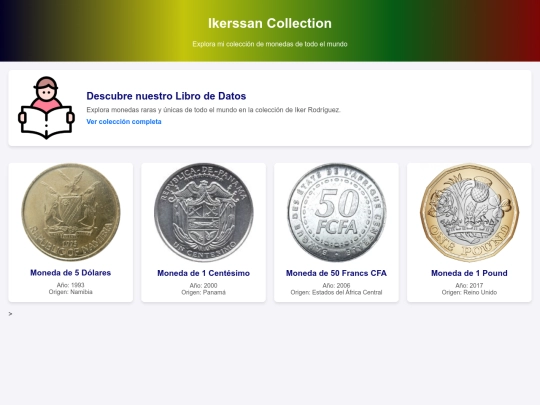540x405 pixels.
Task: Click the Origen: Namibia text
Action: 71,292
